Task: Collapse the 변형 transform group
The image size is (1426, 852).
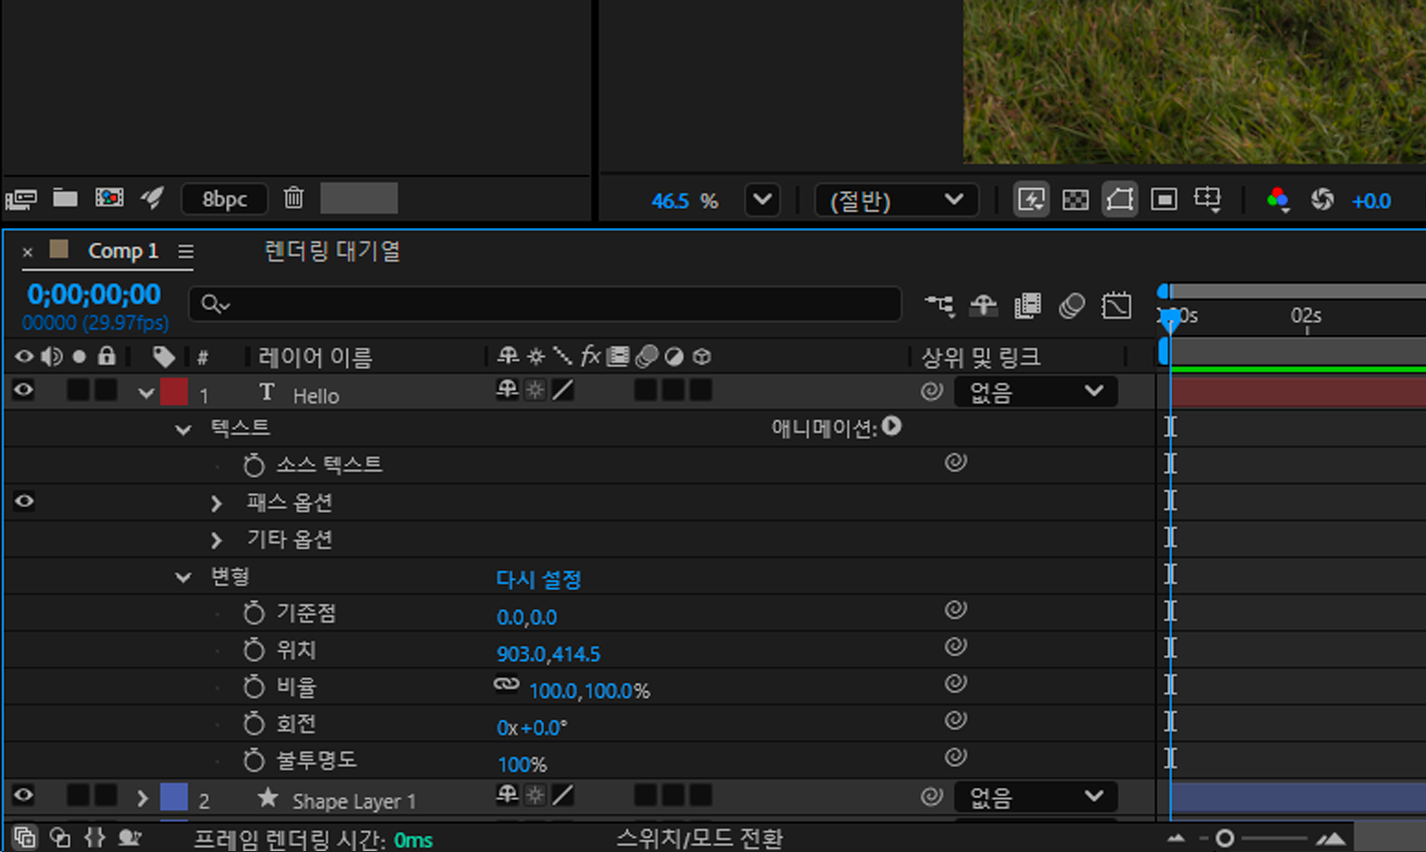Action: (x=183, y=577)
